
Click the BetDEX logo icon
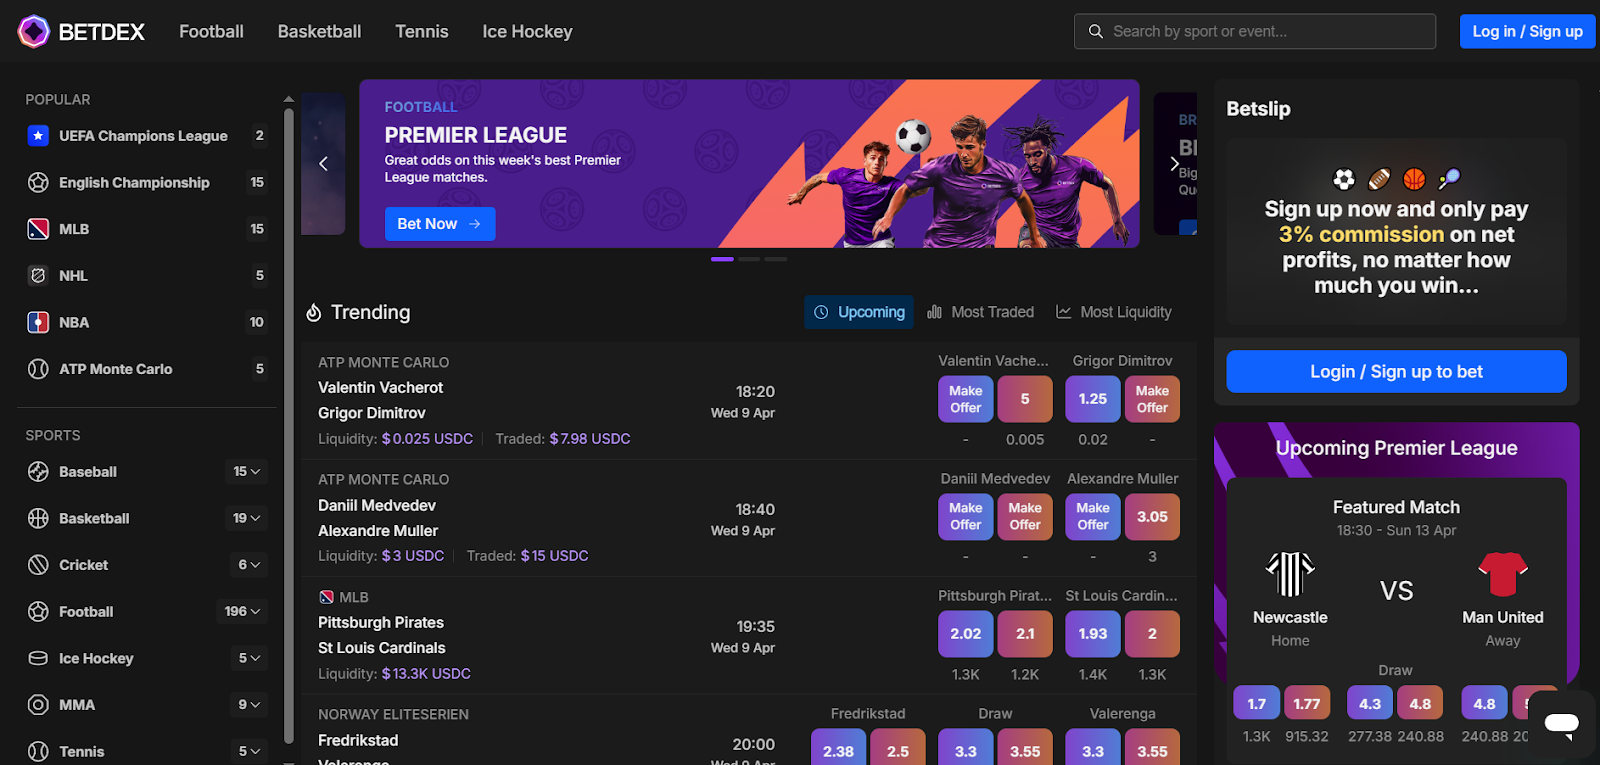click(34, 32)
